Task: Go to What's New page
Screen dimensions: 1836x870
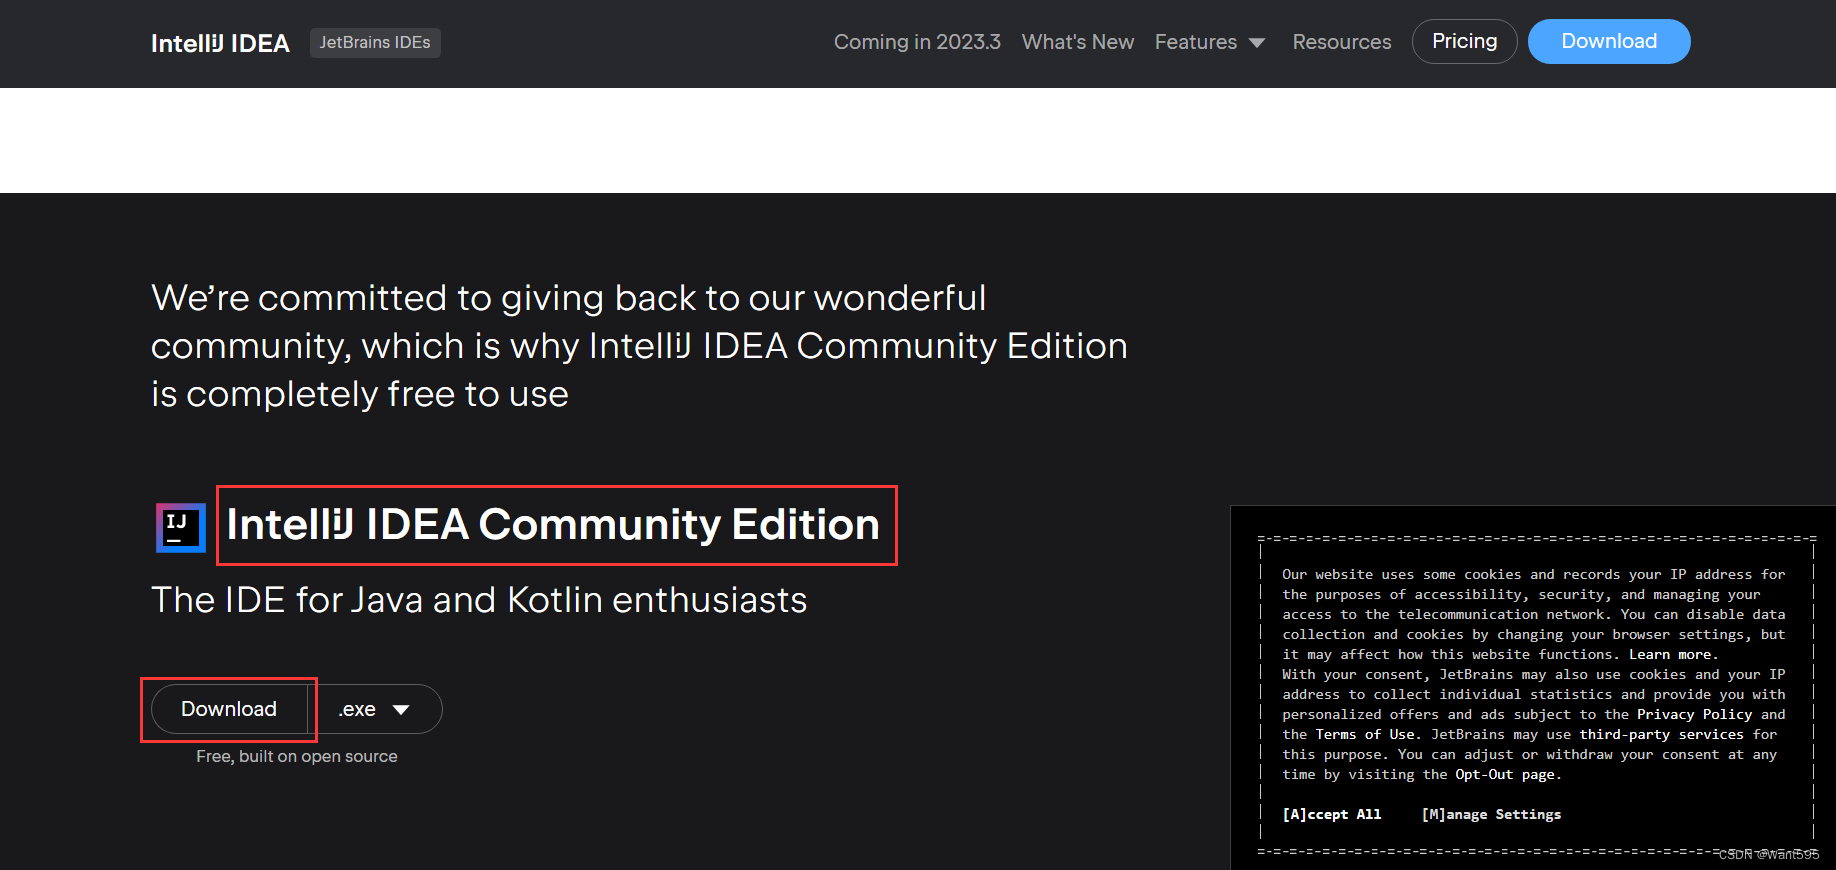Action: (x=1078, y=42)
